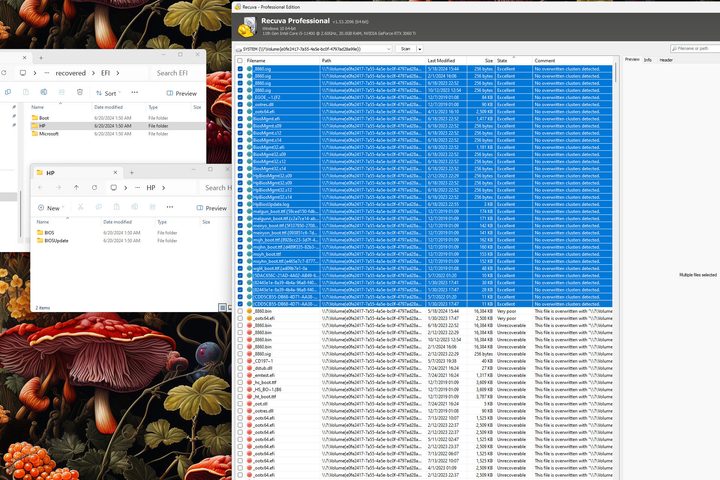Viewport: 720px width, 480px height.
Task: Expand chevron after EFI in address bar
Action: [118, 73]
